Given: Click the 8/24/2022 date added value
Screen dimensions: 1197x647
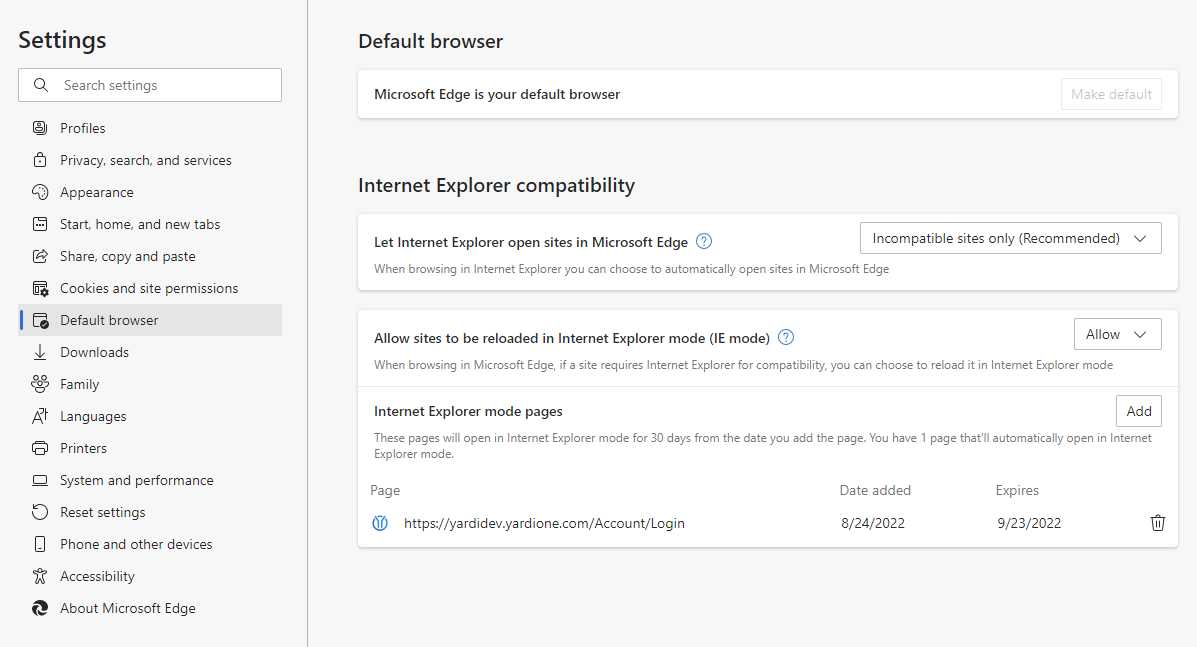Looking at the screenshot, I should click(x=873, y=523).
